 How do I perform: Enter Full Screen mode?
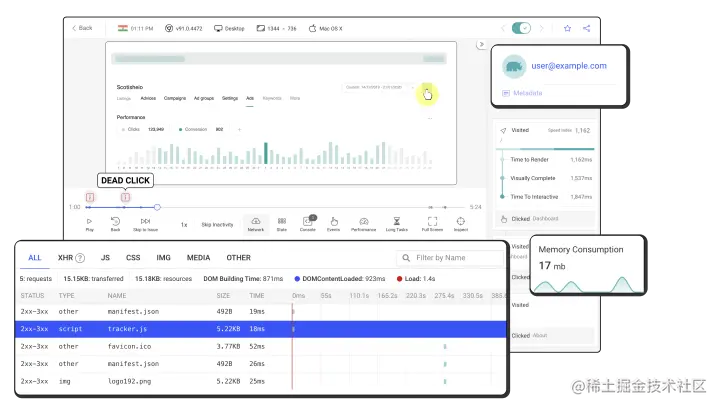(432, 224)
